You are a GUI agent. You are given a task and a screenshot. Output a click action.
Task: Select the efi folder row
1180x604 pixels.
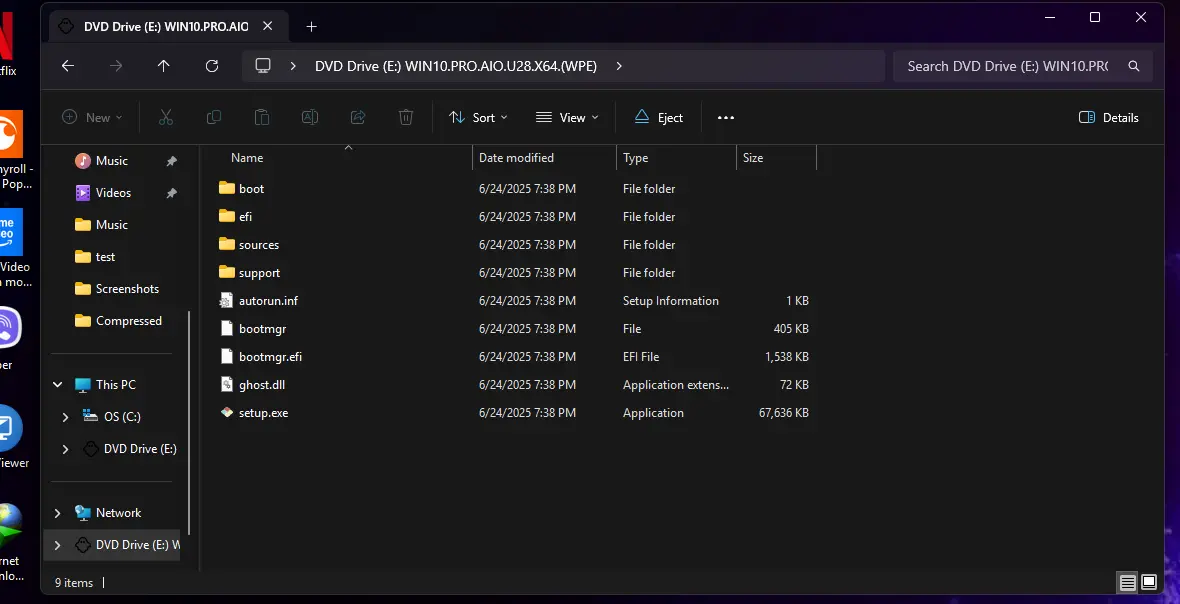516,217
